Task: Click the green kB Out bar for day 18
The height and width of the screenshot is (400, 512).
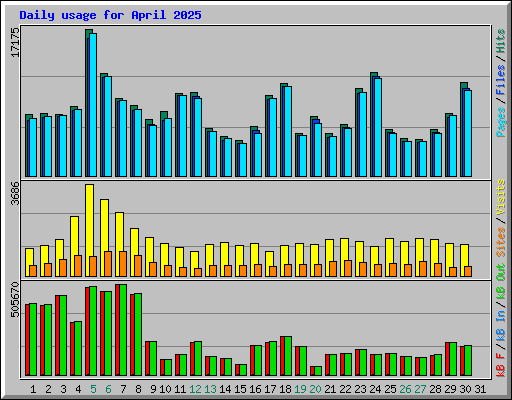Action: [288, 356]
